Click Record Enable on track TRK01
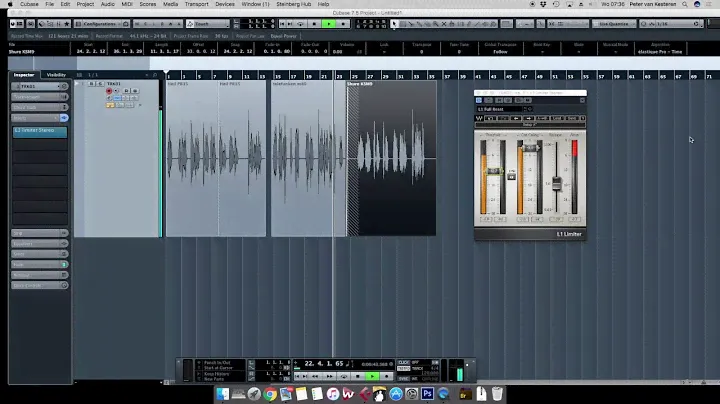The width and height of the screenshot is (720, 404). (x=109, y=91)
